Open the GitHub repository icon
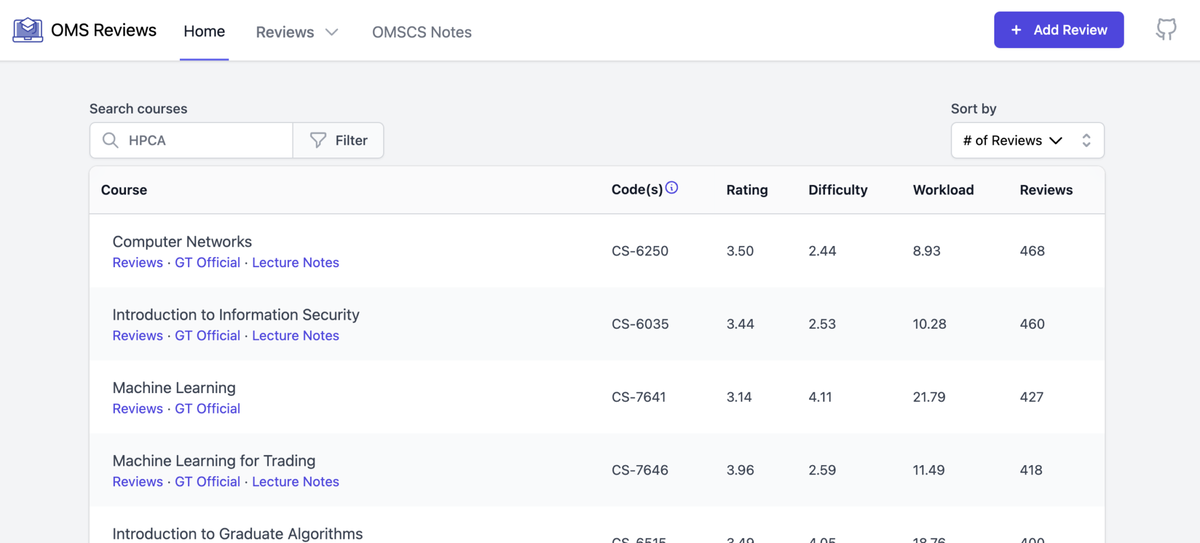1200x543 pixels. coord(1166,30)
